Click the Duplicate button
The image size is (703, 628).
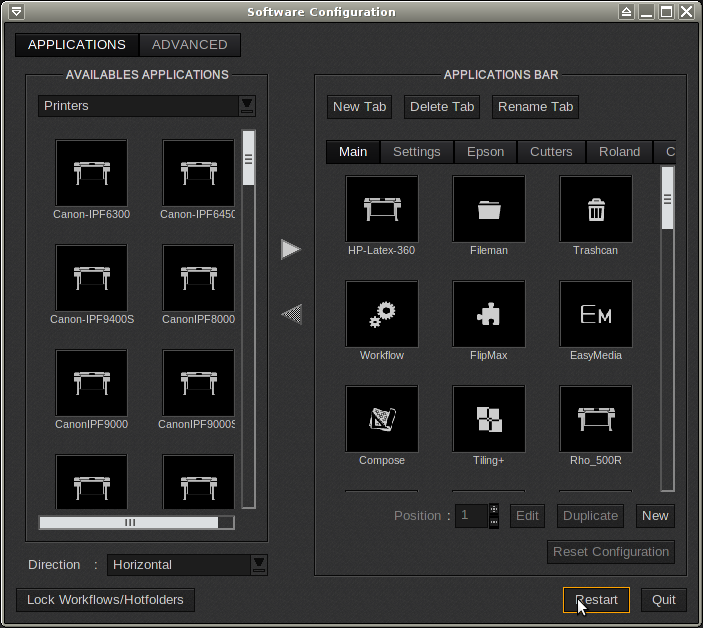(590, 516)
